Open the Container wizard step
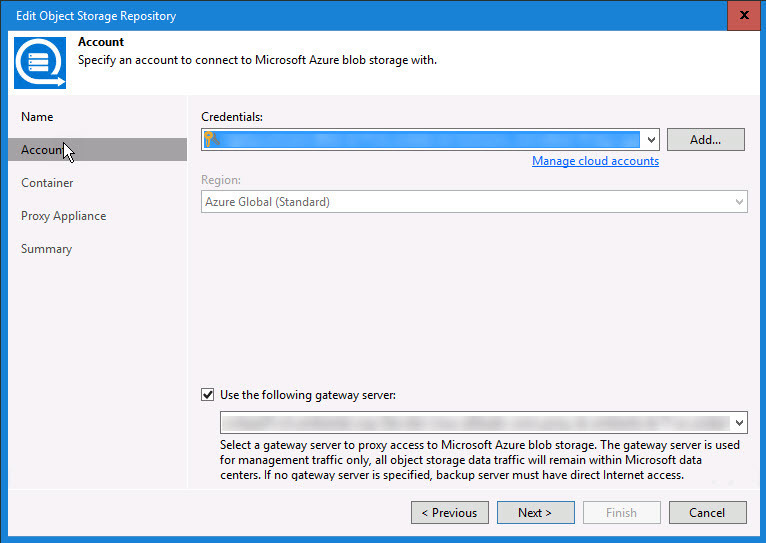This screenshot has width=766, height=543. point(47,183)
